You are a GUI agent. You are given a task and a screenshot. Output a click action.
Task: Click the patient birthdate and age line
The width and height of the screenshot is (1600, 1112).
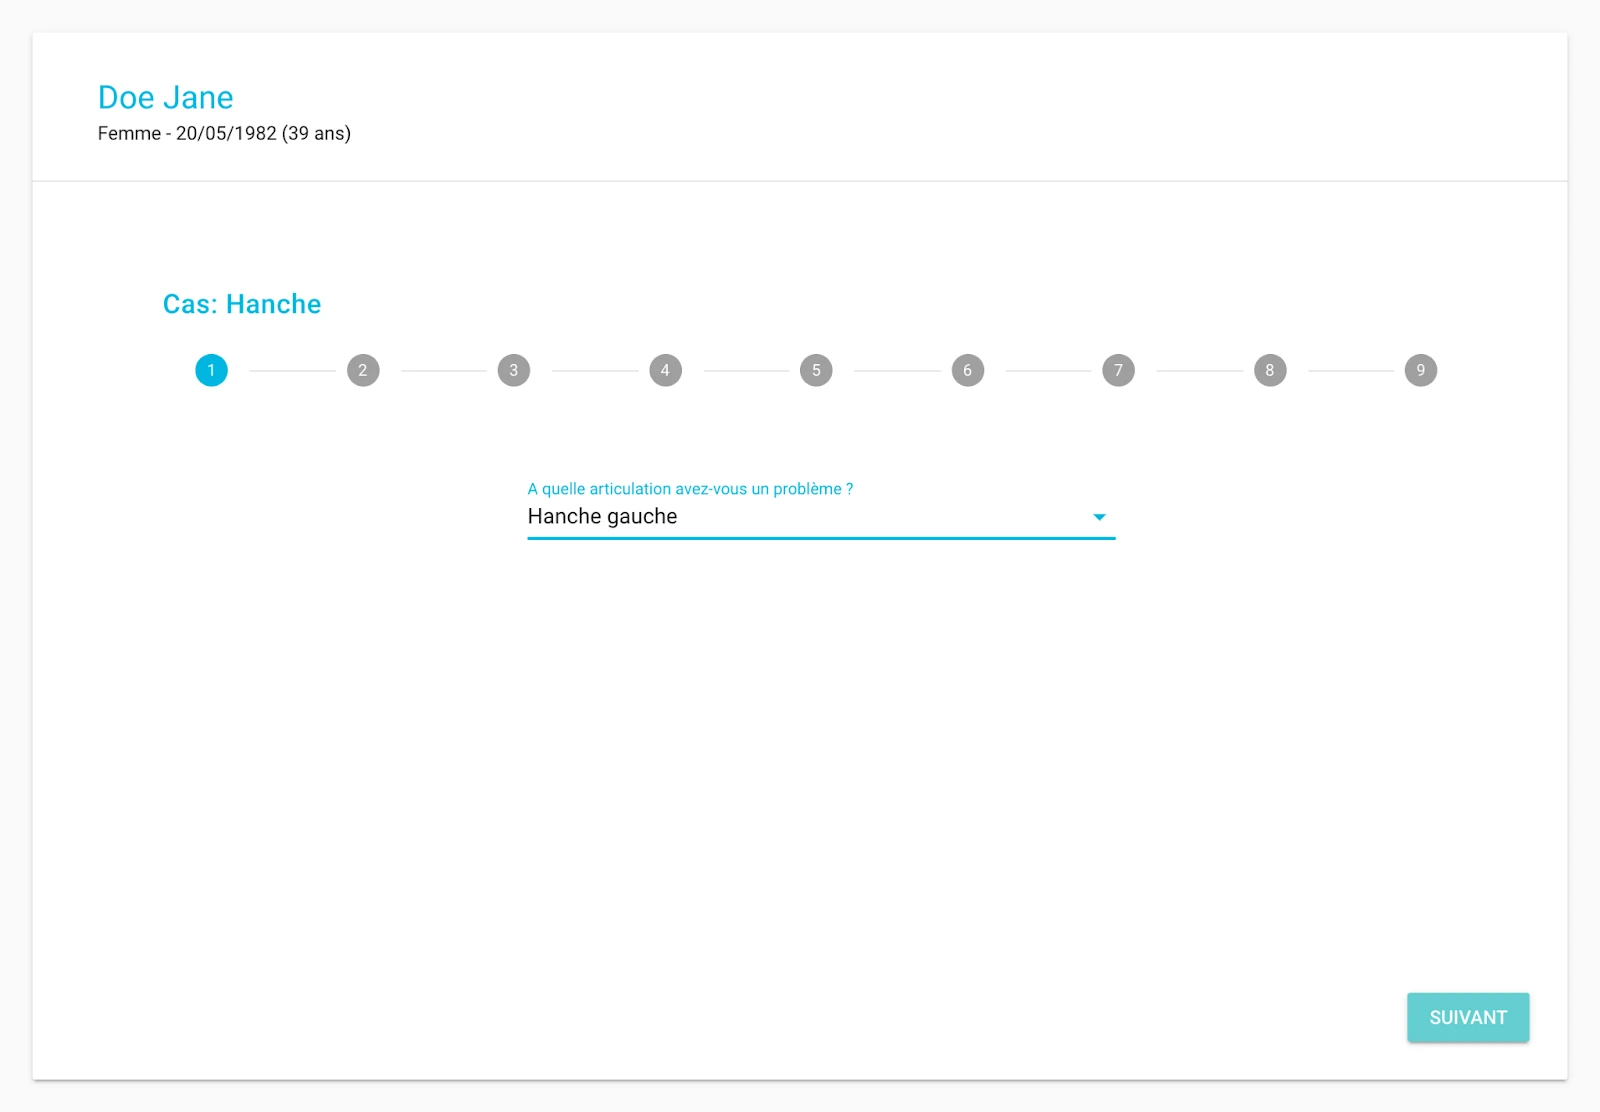(x=224, y=134)
